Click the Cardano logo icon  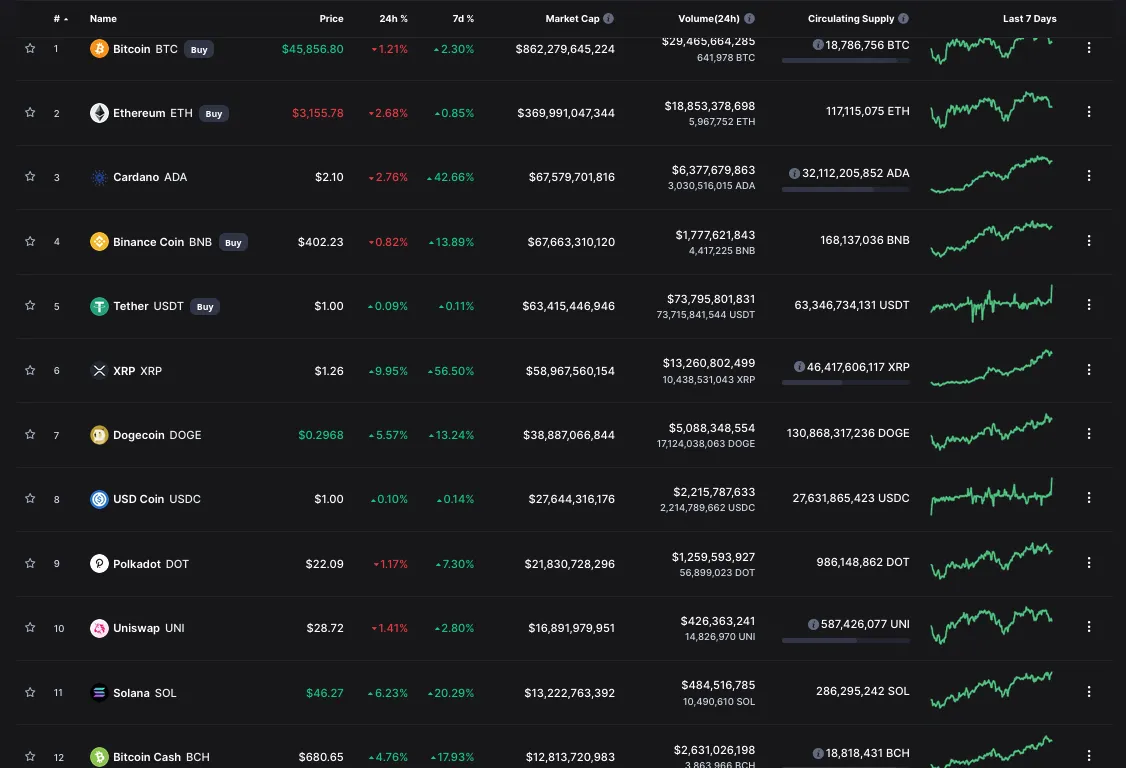[x=99, y=177]
